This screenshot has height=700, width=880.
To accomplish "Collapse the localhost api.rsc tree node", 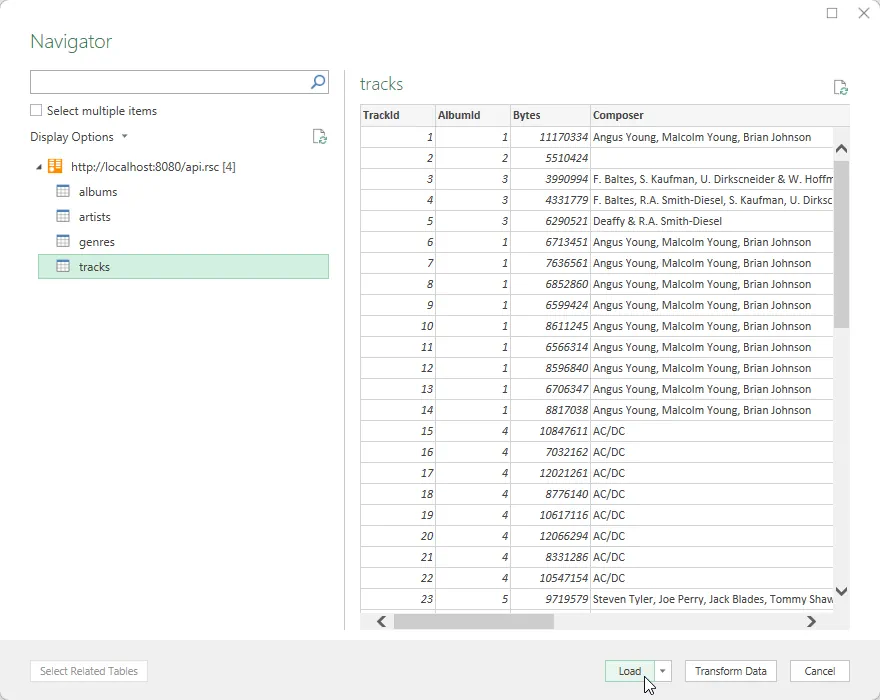I will coord(38,167).
